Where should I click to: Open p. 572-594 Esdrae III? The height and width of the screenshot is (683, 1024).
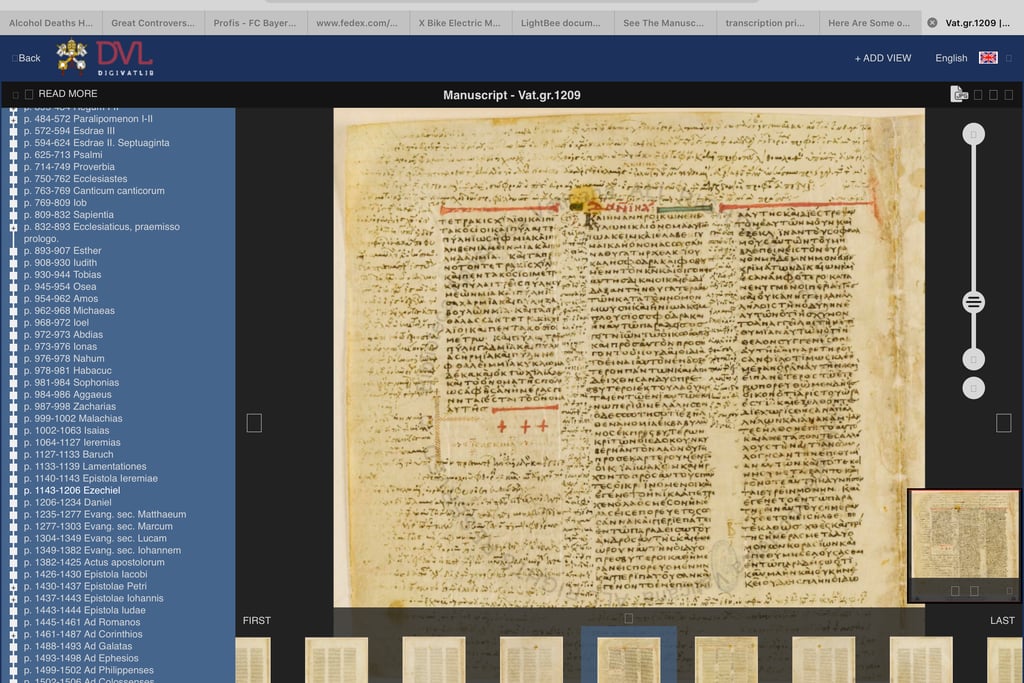[x=69, y=131]
